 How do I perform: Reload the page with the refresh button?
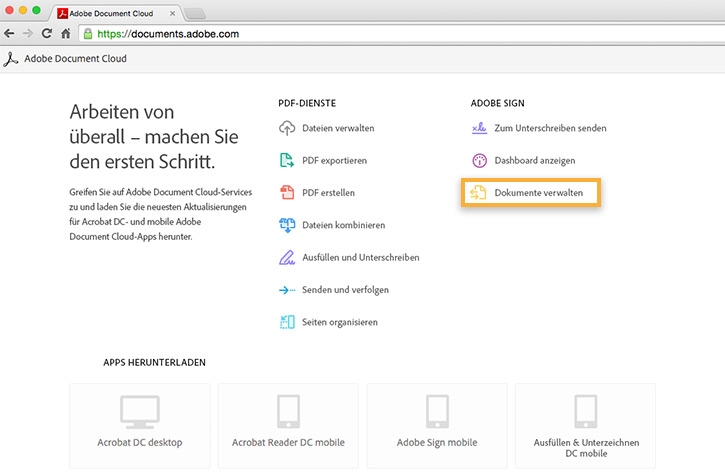coord(46,33)
